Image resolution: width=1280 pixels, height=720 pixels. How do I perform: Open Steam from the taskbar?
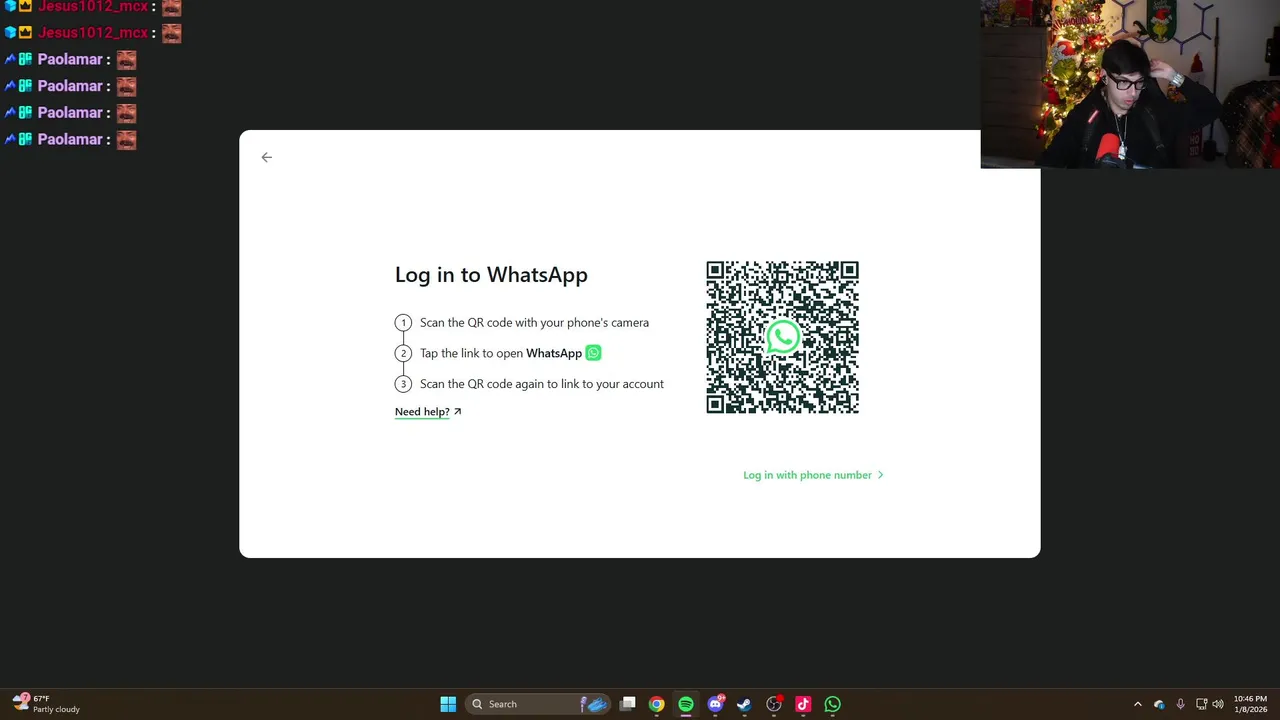(x=744, y=704)
